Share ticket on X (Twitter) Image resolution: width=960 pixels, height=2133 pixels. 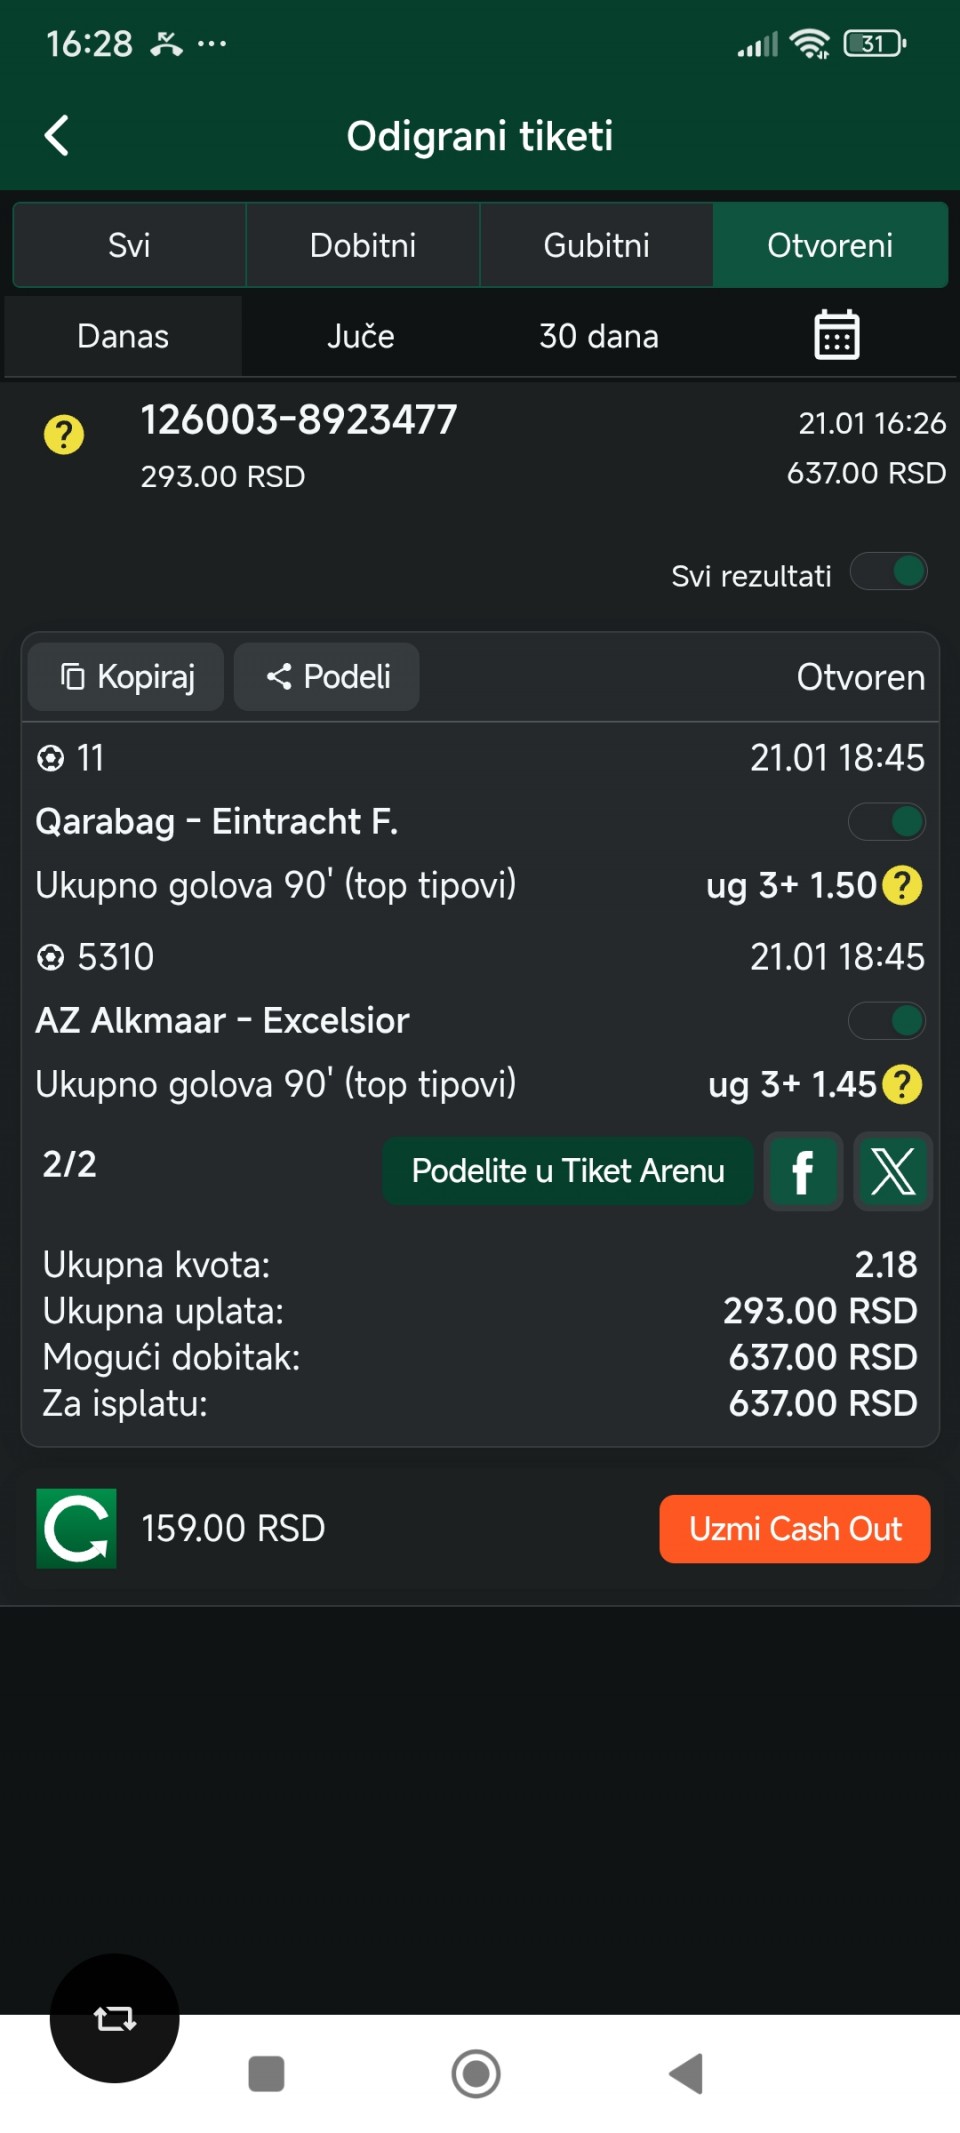pyautogui.click(x=892, y=1171)
